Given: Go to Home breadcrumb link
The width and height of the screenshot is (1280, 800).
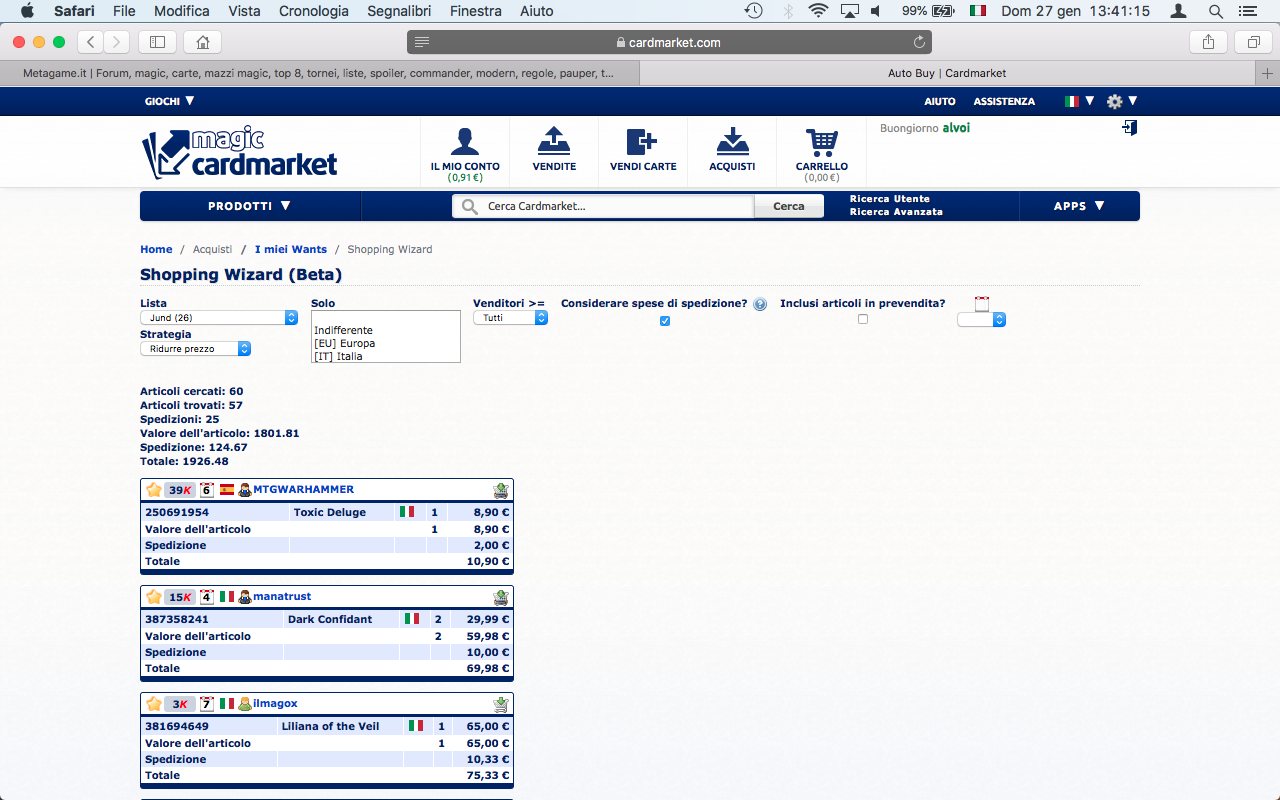Looking at the screenshot, I should click(x=156, y=249).
